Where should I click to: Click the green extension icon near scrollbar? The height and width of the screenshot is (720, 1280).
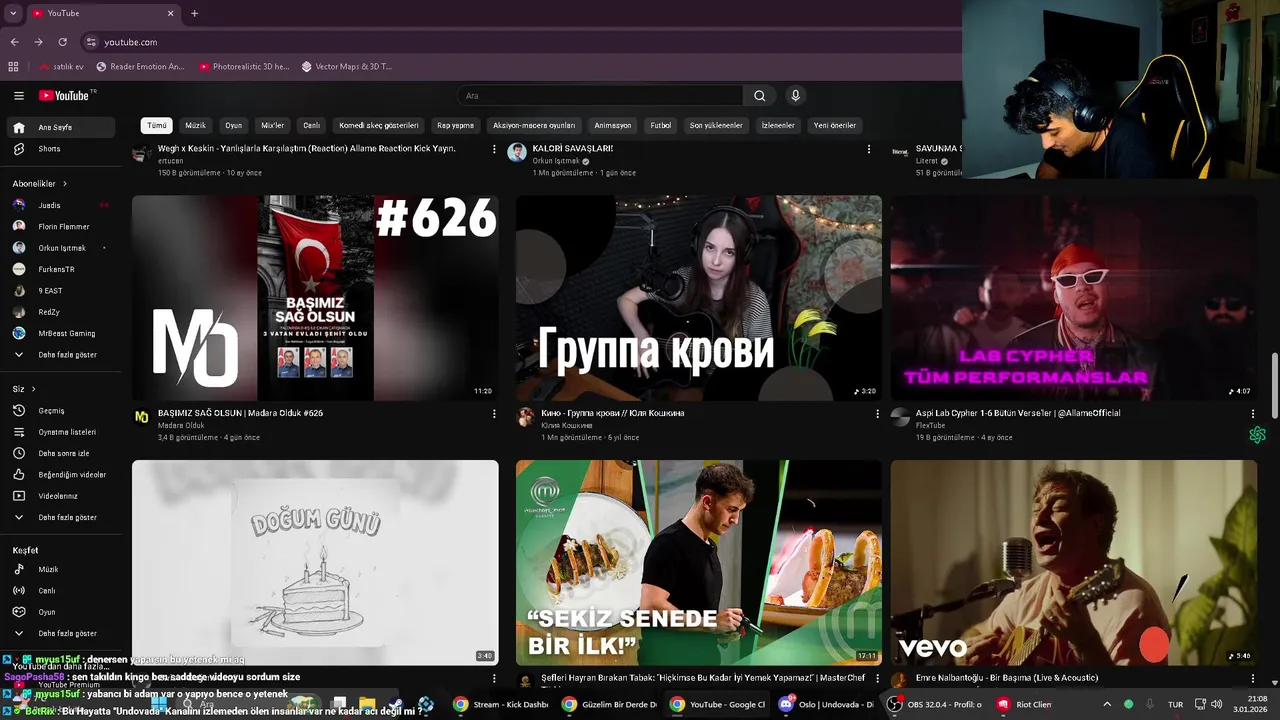(x=1258, y=435)
